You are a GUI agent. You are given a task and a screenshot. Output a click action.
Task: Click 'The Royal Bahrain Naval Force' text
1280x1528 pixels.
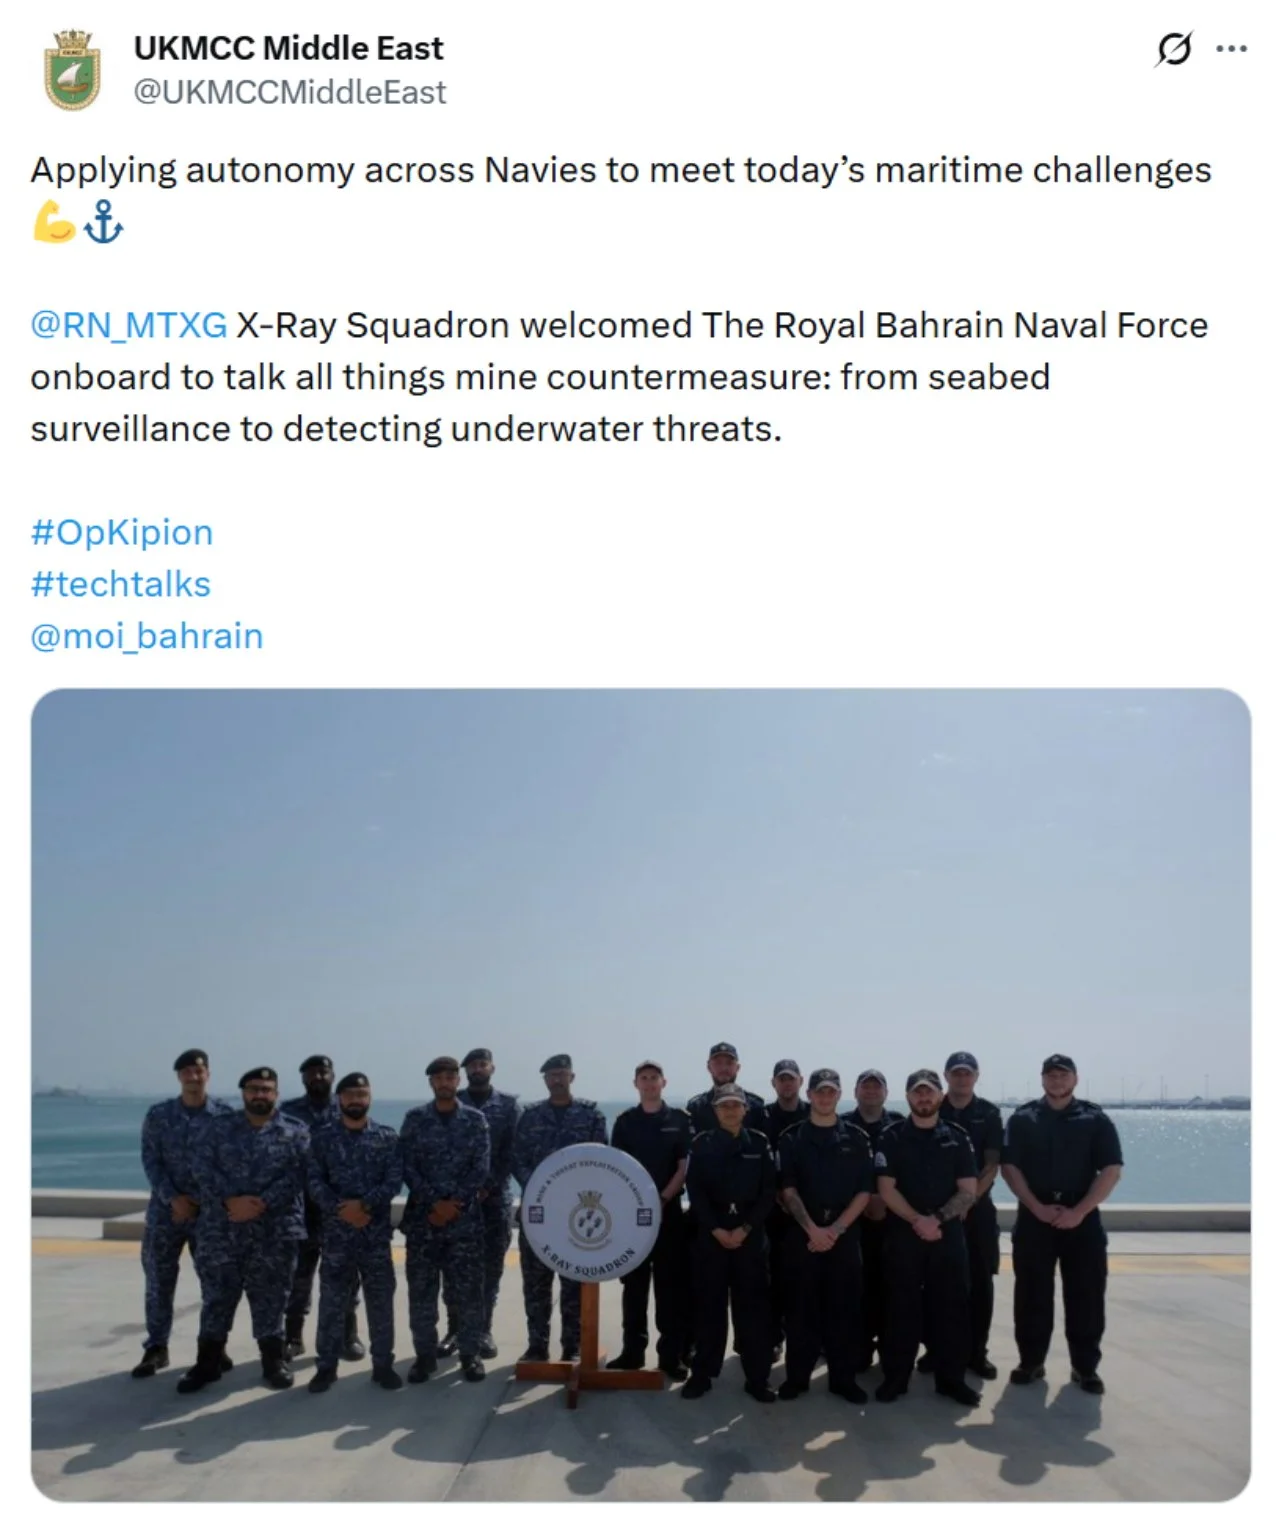coord(955,325)
